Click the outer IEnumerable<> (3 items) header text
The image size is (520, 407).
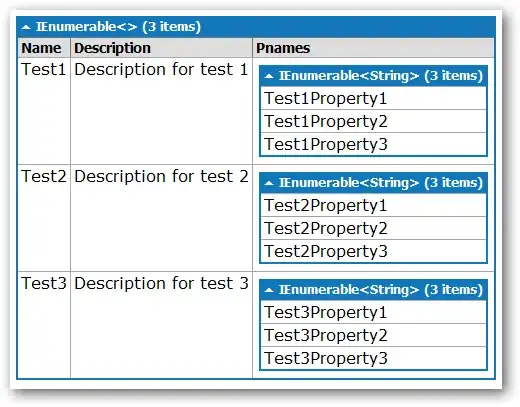point(118,27)
